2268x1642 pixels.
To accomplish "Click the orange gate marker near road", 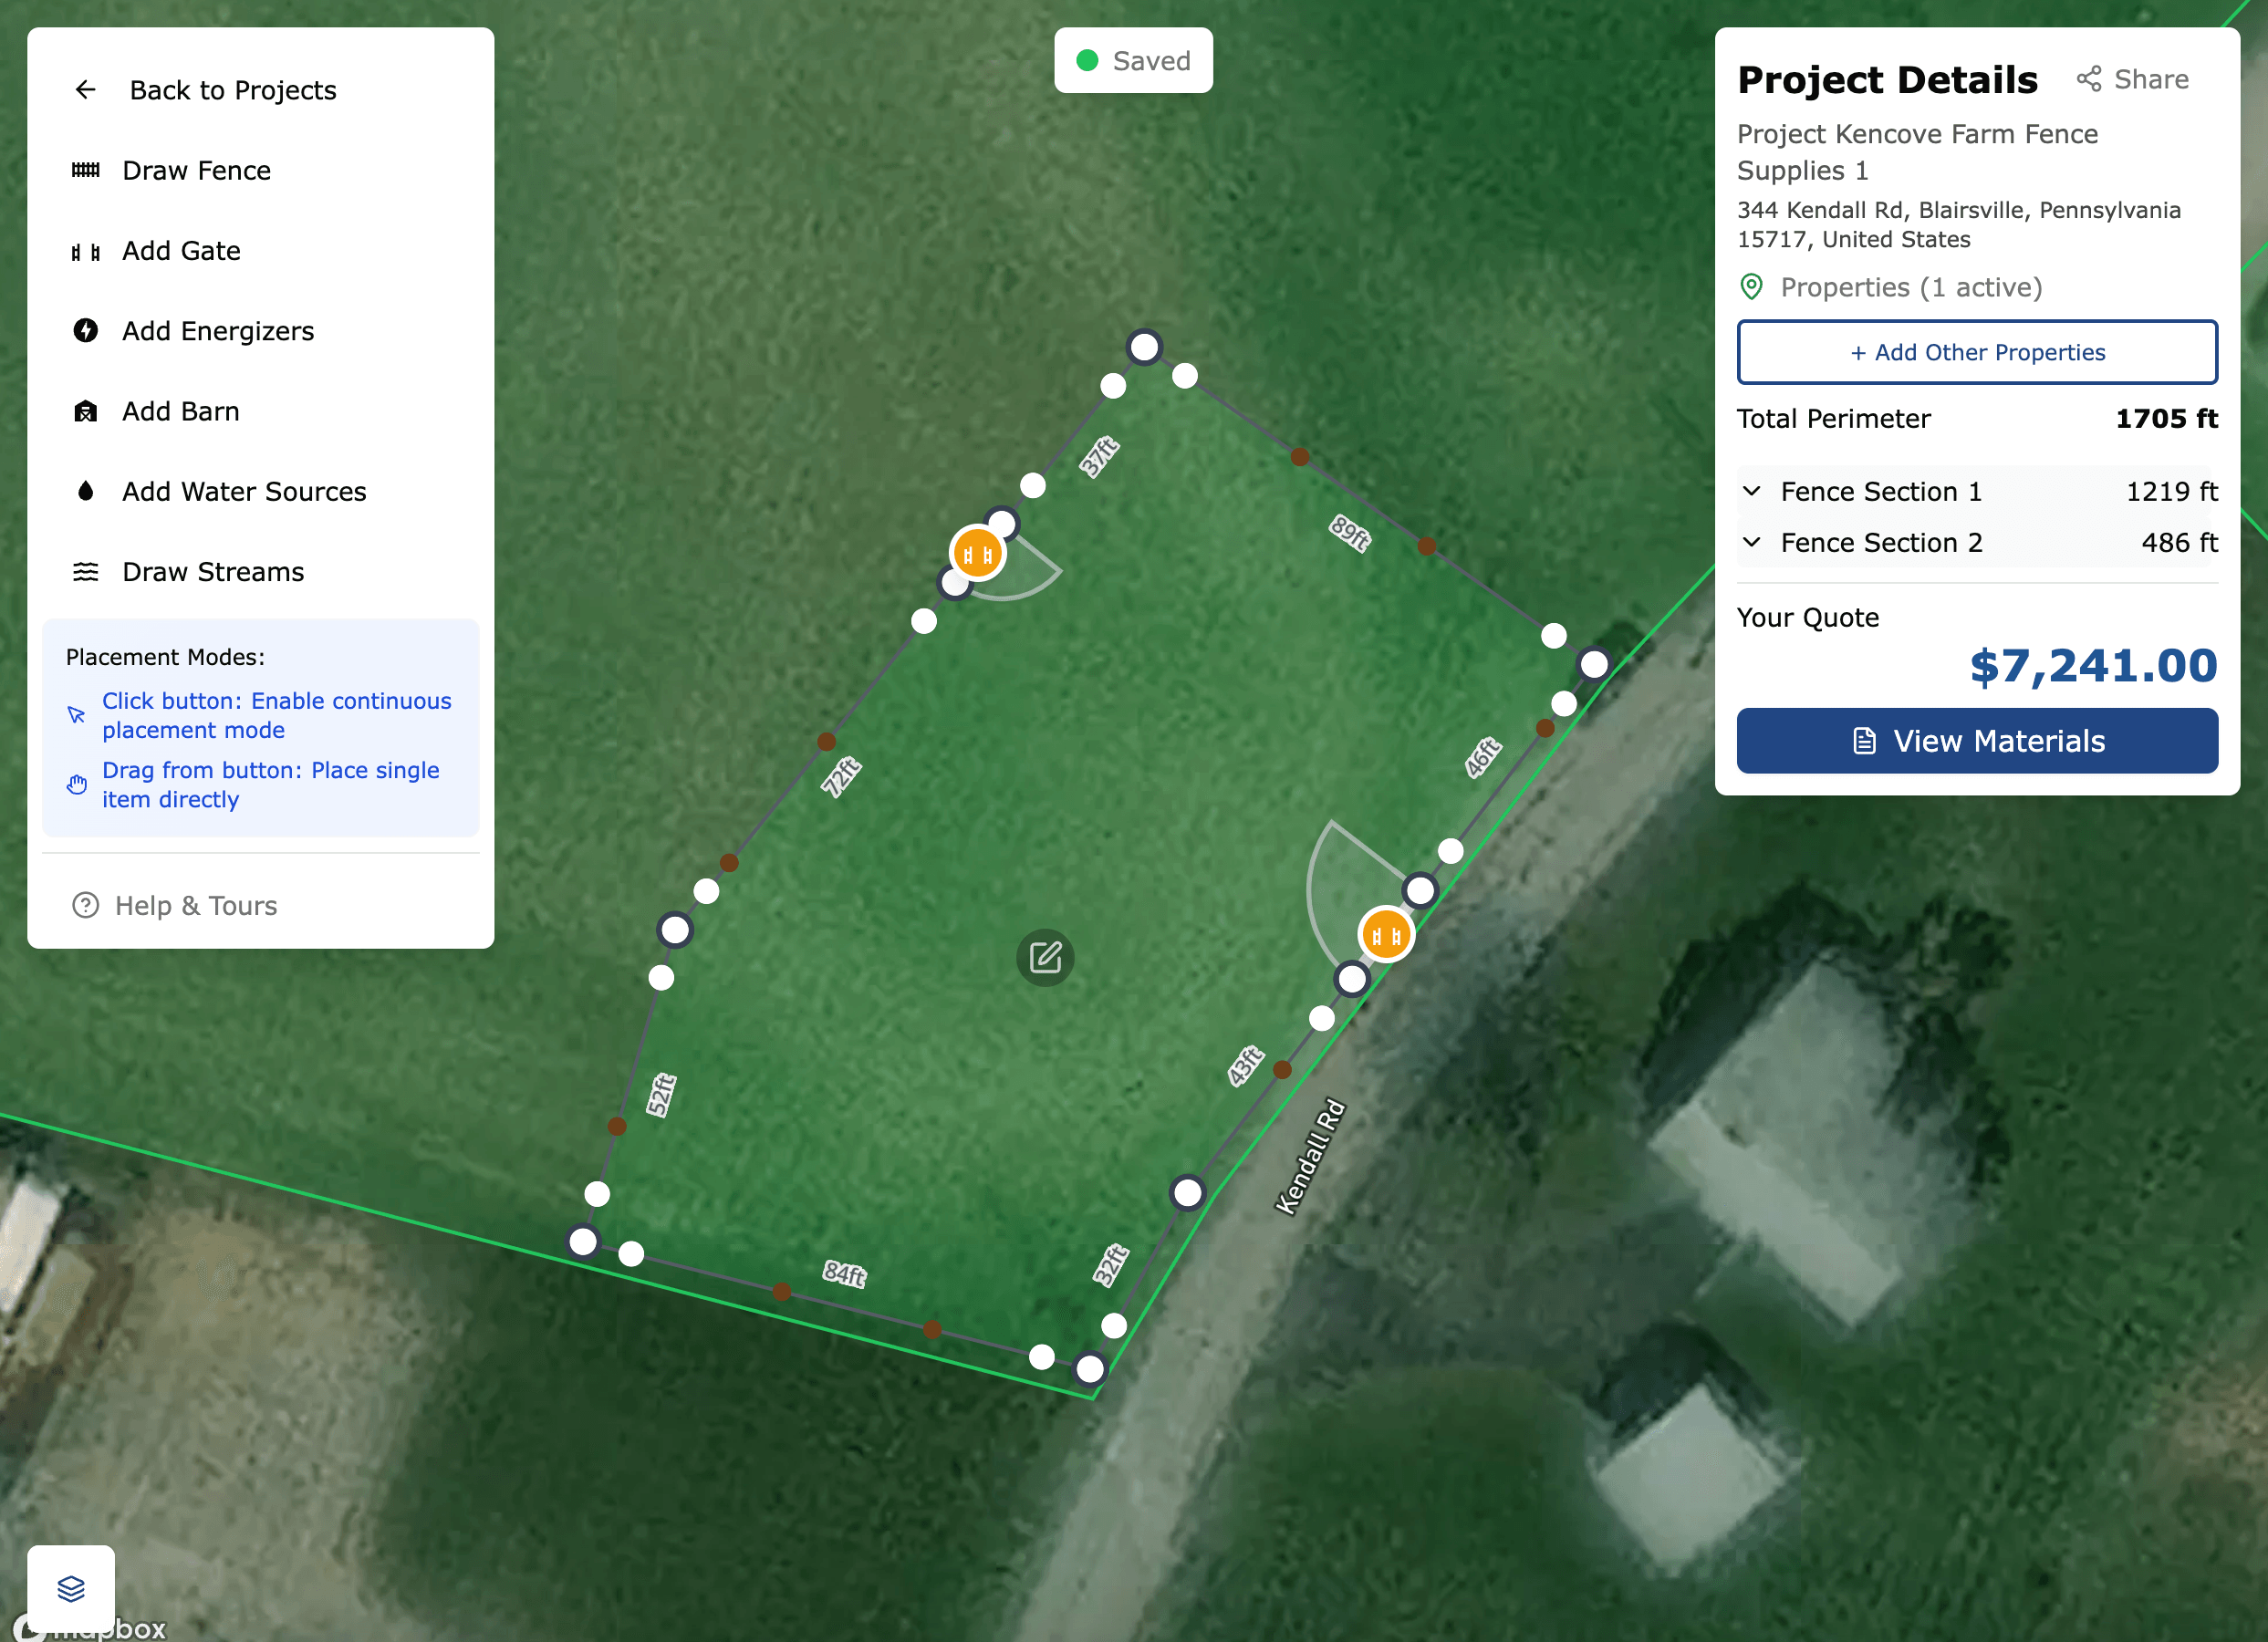I will [x=1386, y=935].
